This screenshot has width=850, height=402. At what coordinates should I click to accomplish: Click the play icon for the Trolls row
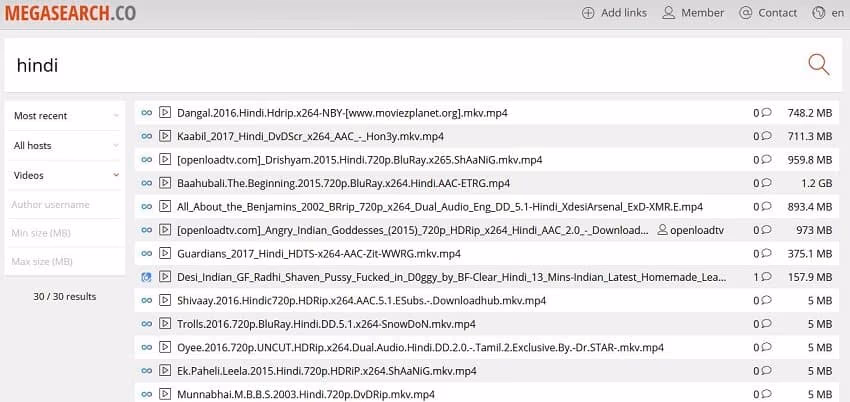point(164,323)
